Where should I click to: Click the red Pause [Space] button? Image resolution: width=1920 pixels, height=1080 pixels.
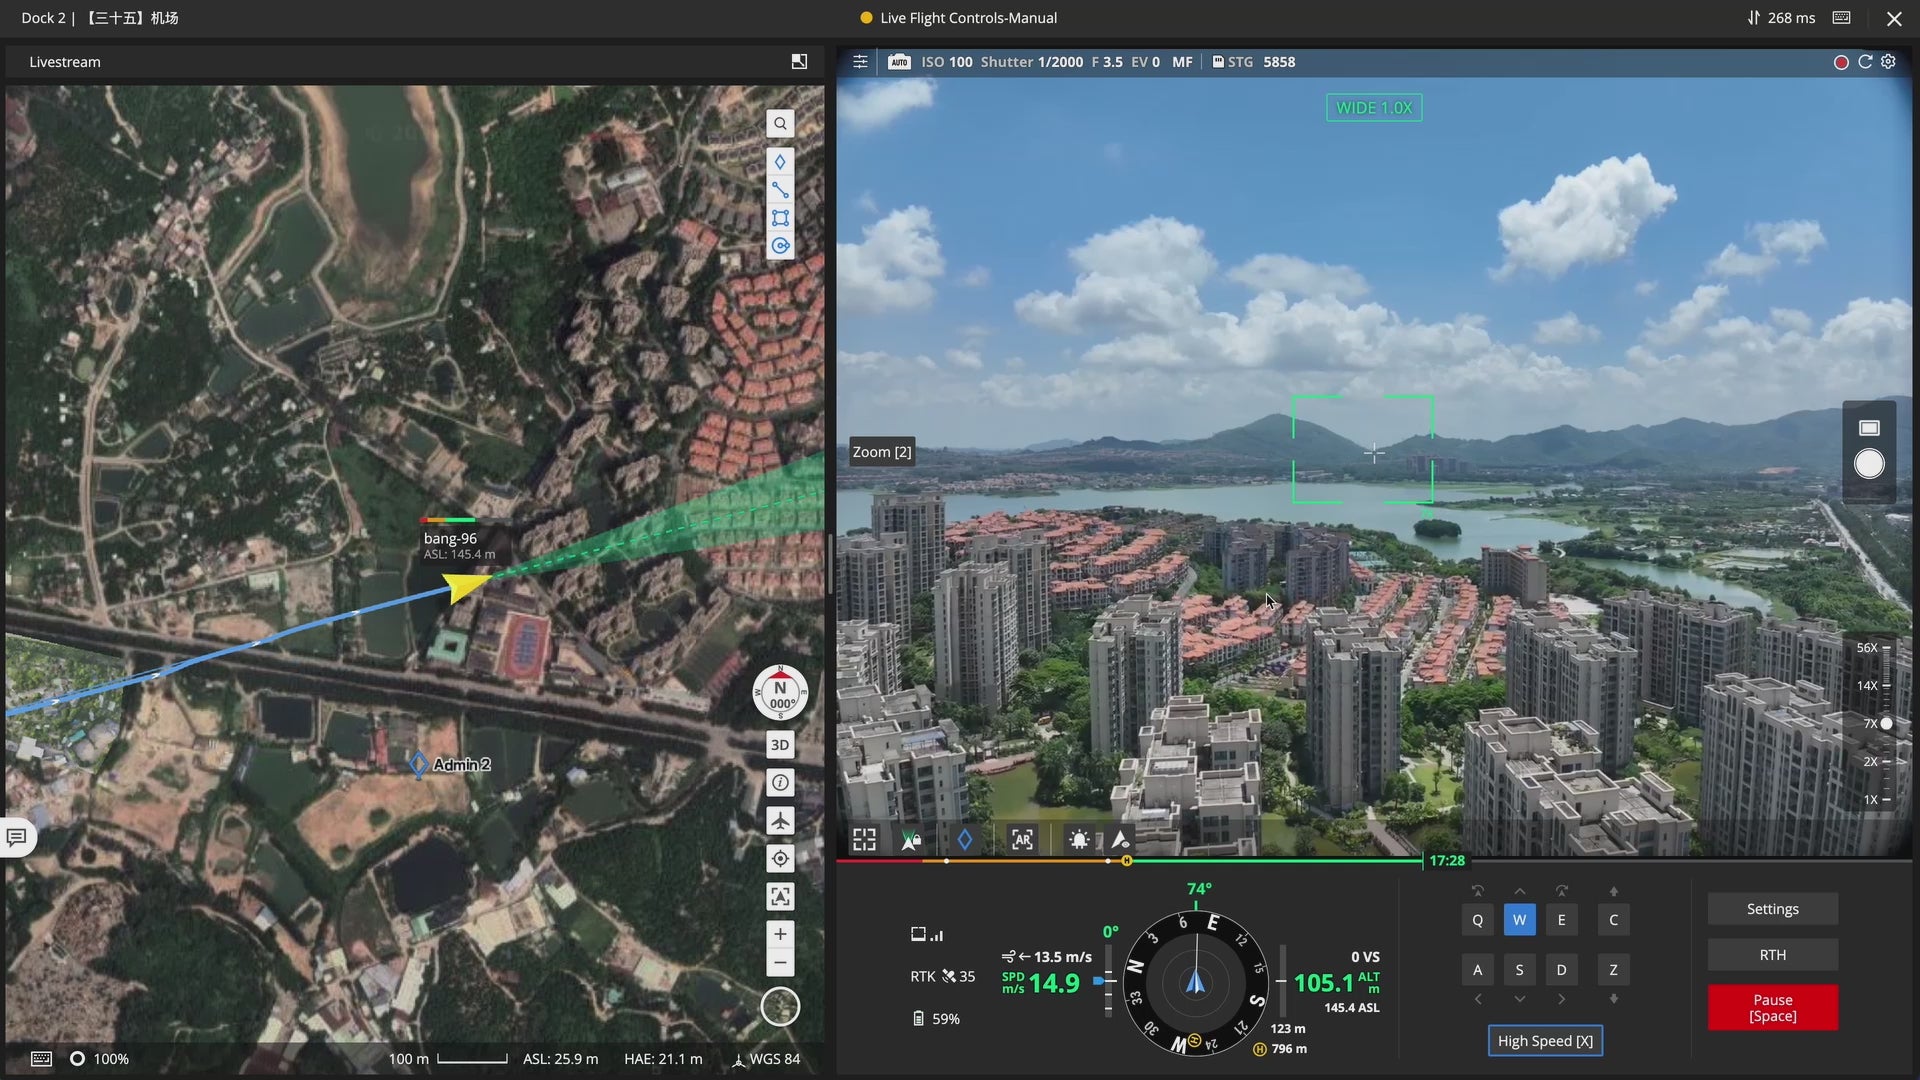tap(1772, 1007)
